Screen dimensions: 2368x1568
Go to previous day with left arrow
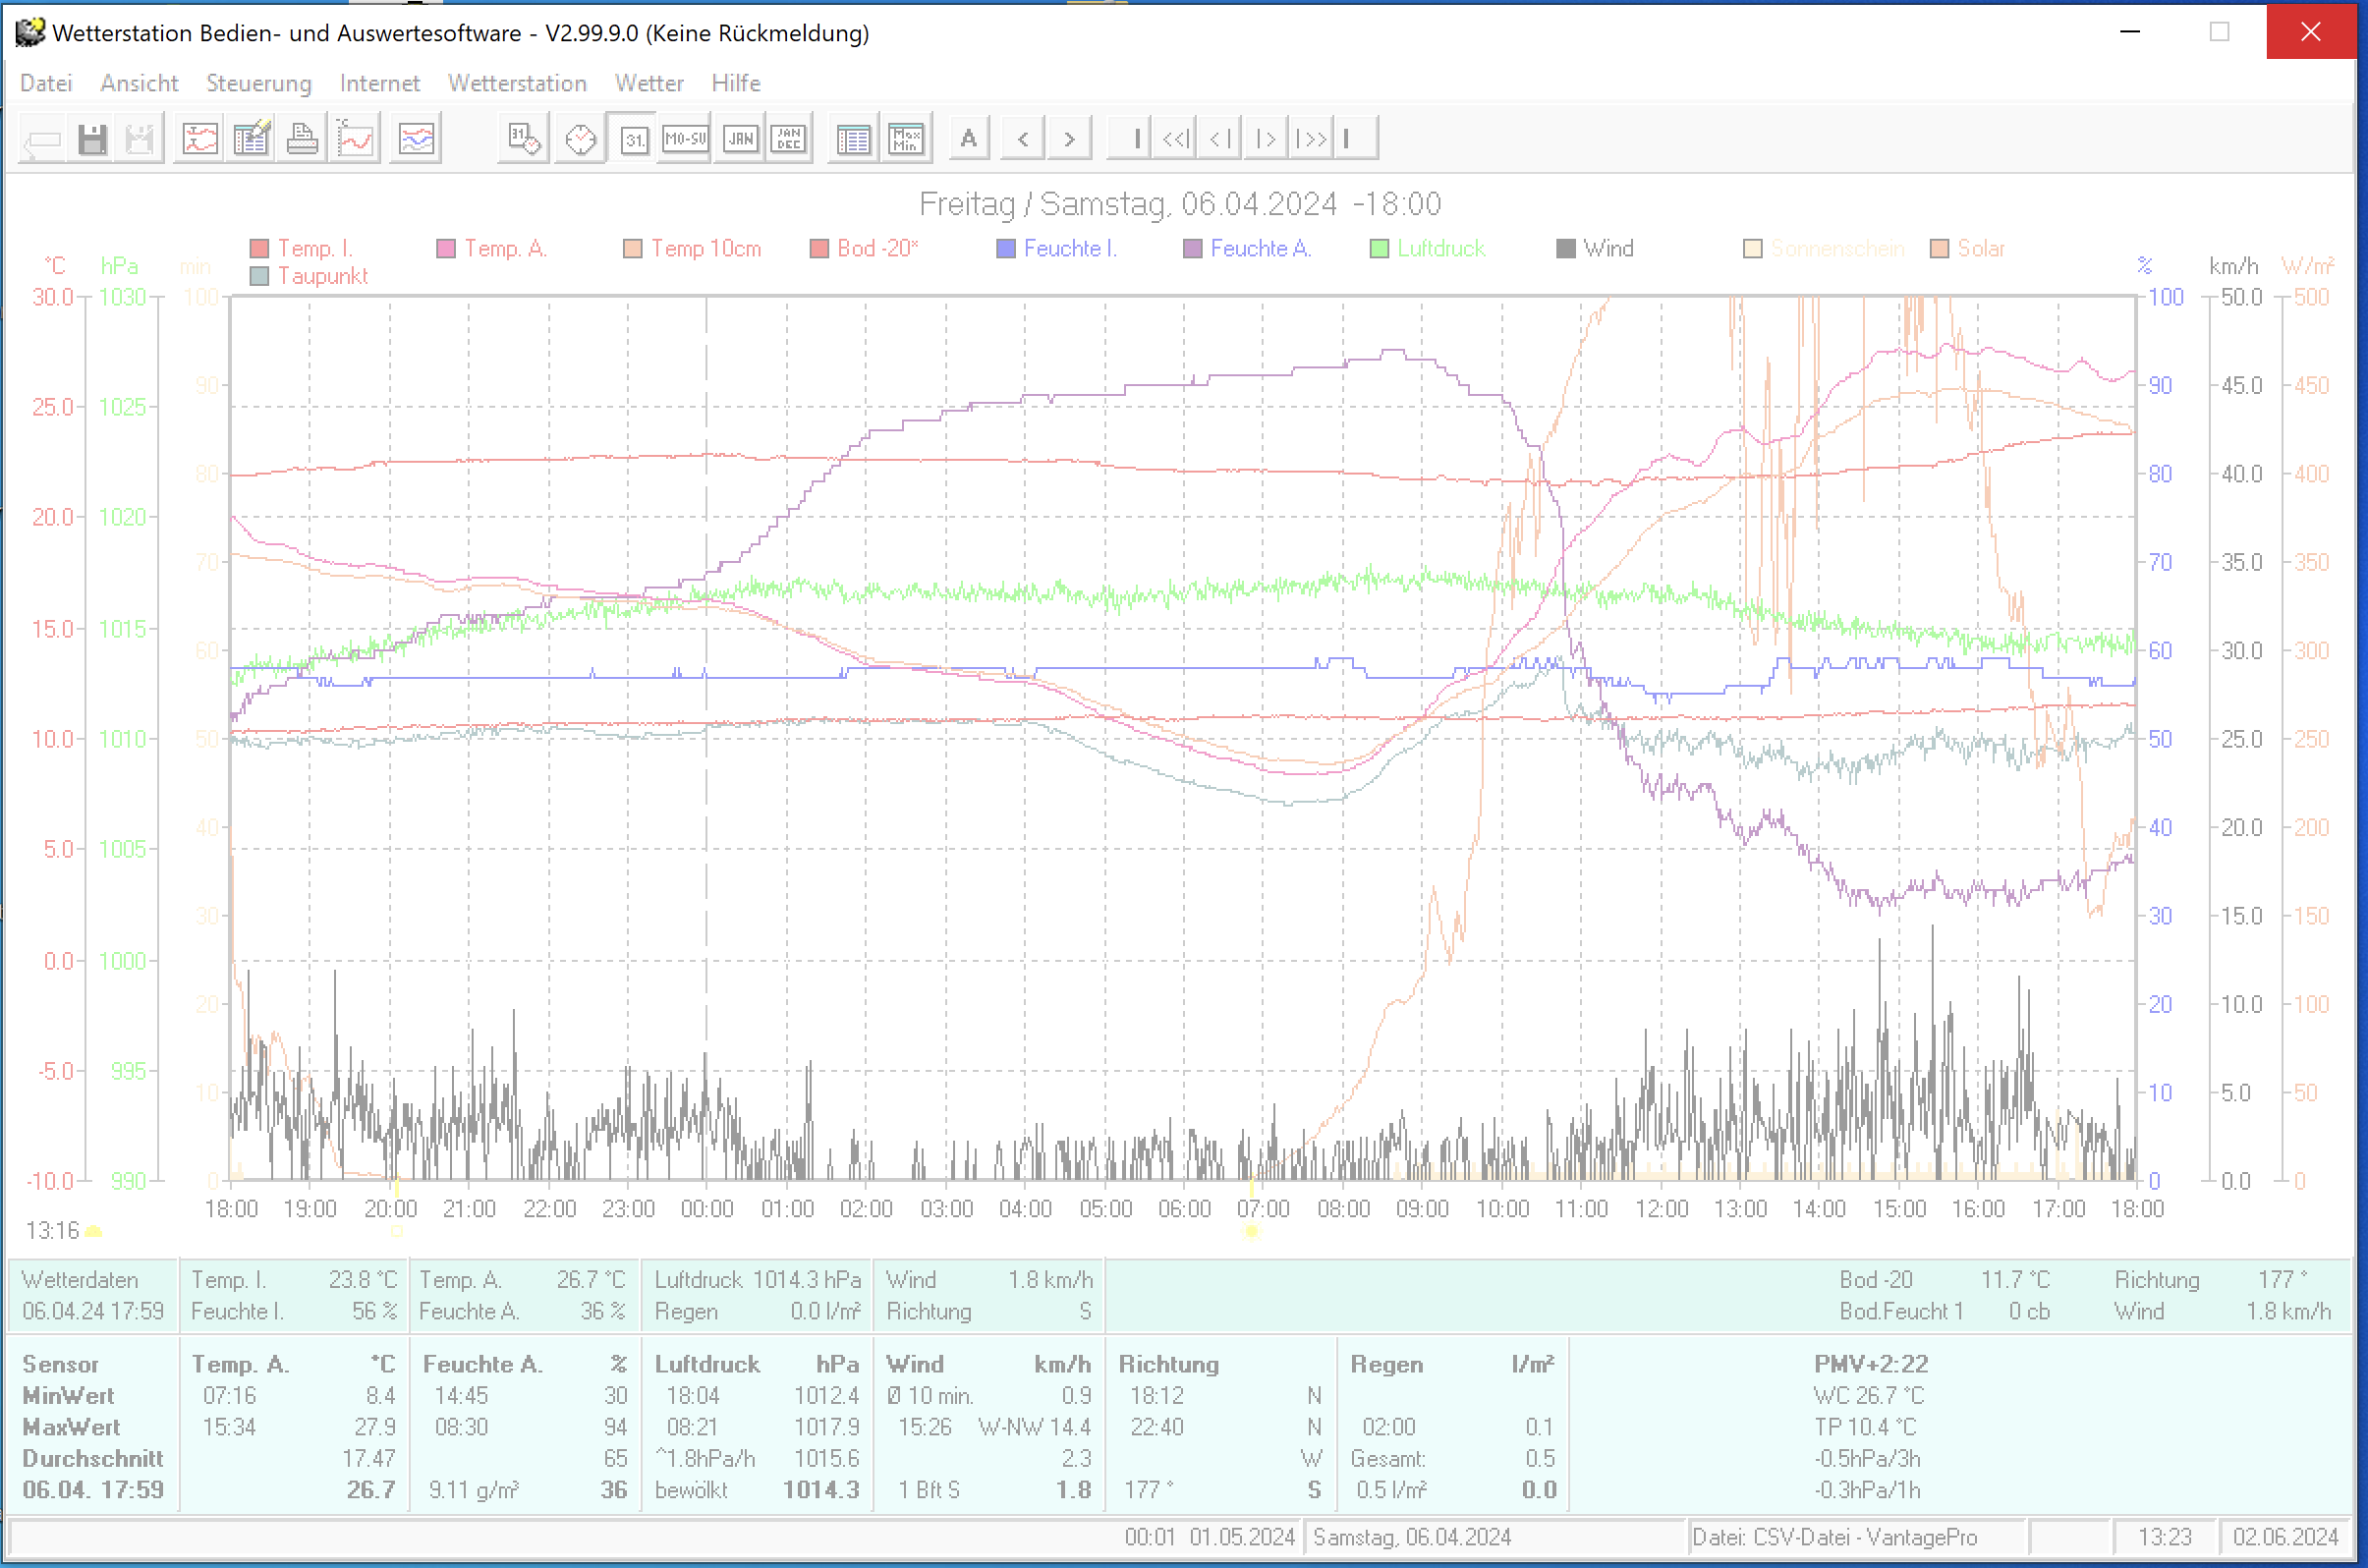1022,139
